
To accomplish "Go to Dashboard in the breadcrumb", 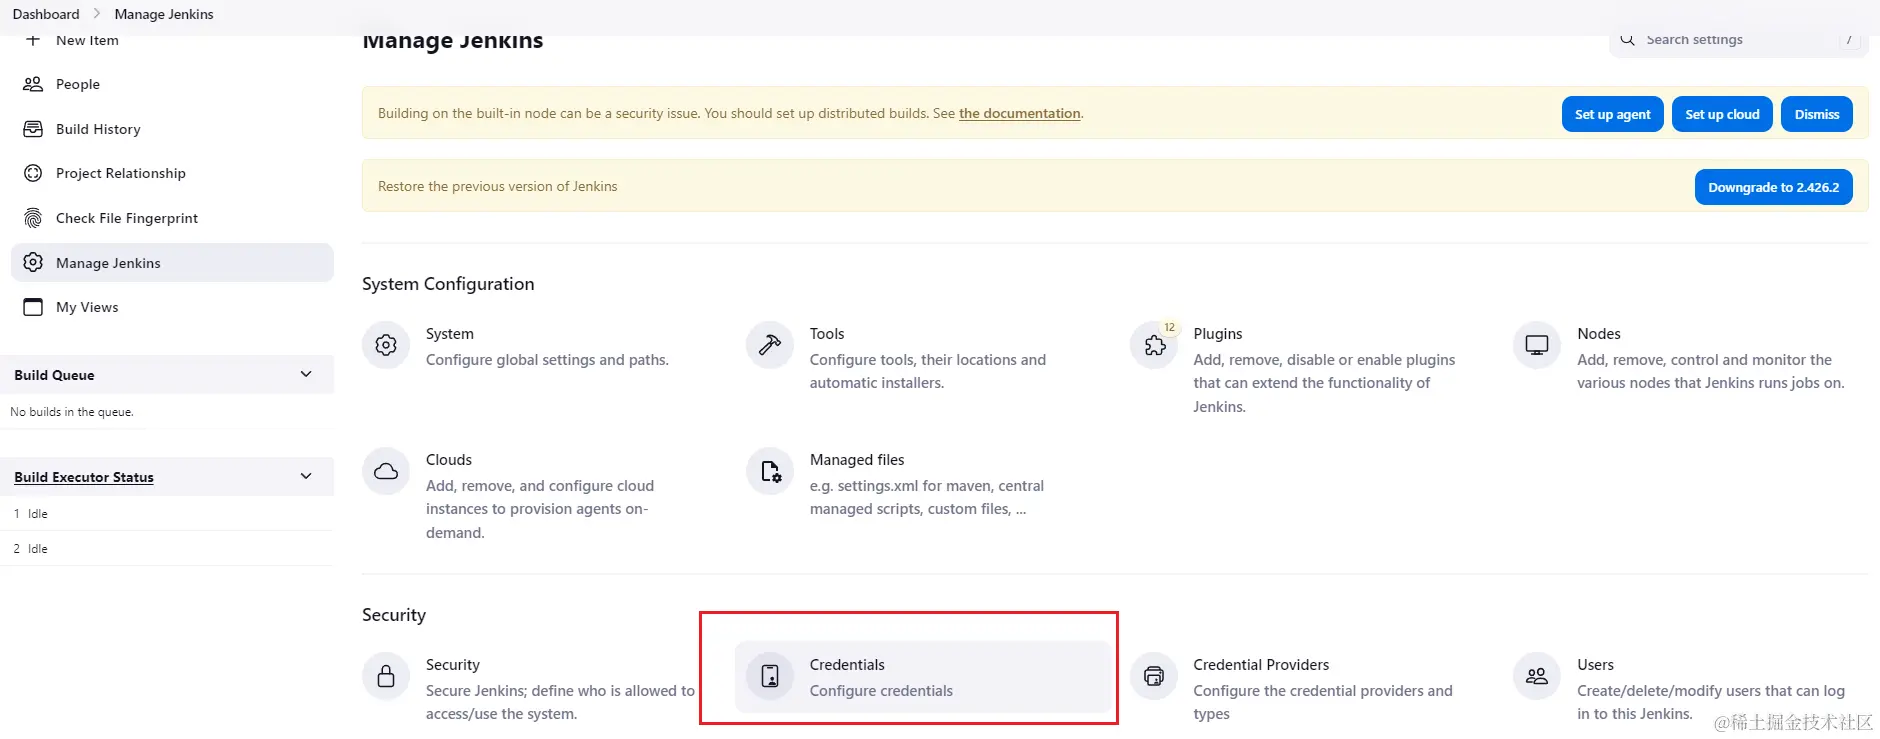I will pos(46,14).
